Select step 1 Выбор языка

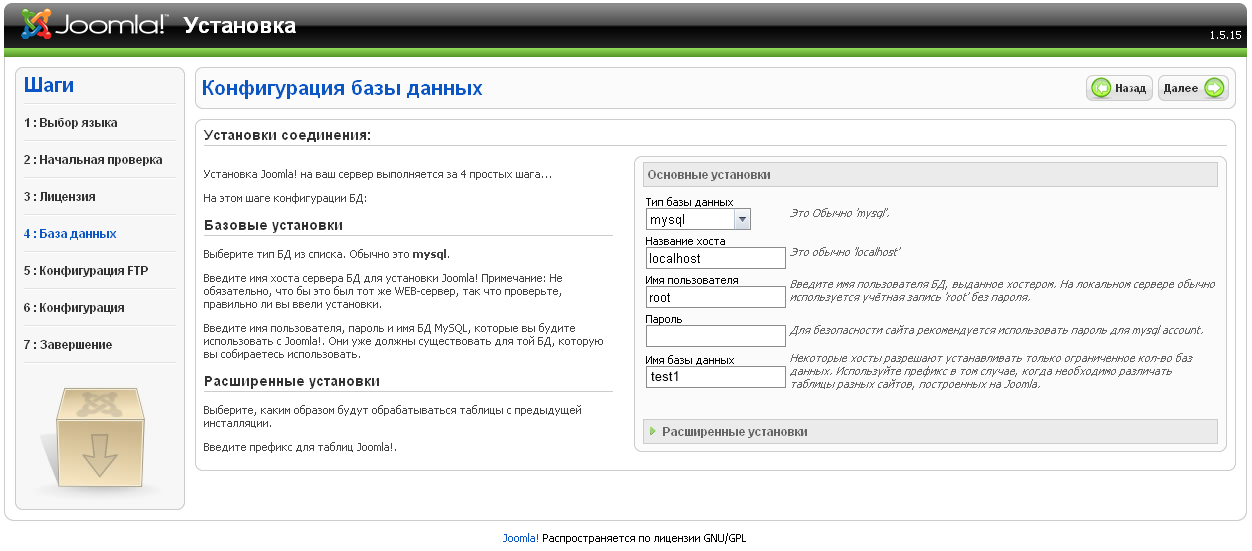71,123
